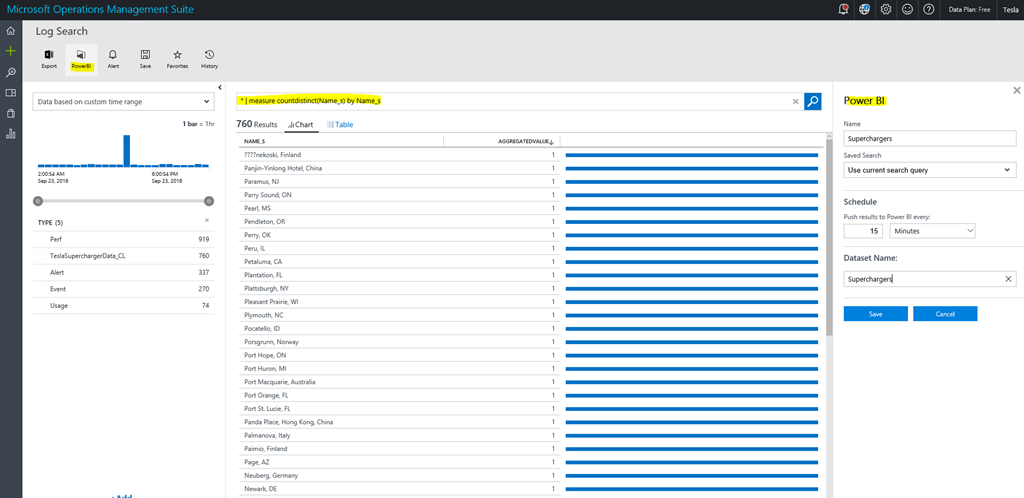Open the Saved Search dropdown

929,170
